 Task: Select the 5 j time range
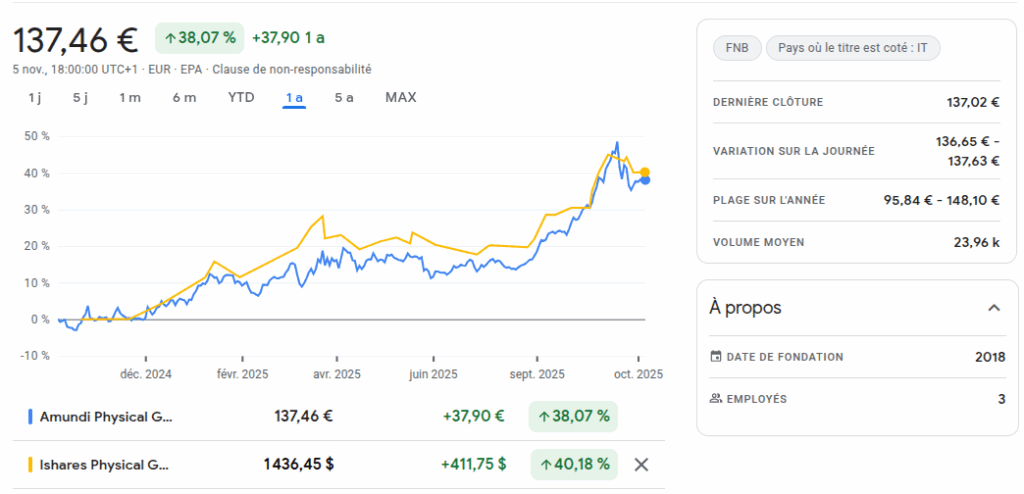[x=81, y=97]
